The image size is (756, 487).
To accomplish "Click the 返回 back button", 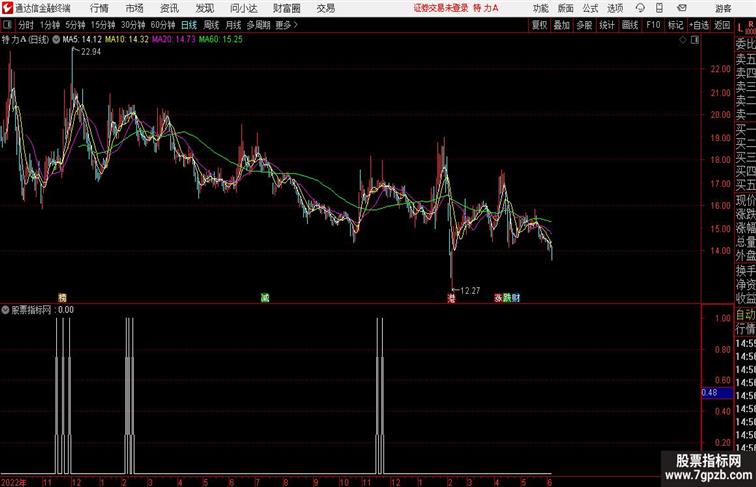I will pyautogui.click(x=722, y=25).
